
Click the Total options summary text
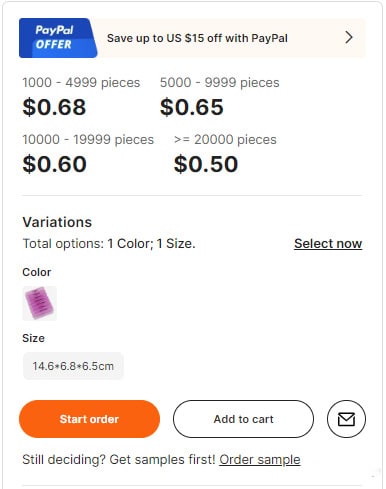tap(109, 244)
